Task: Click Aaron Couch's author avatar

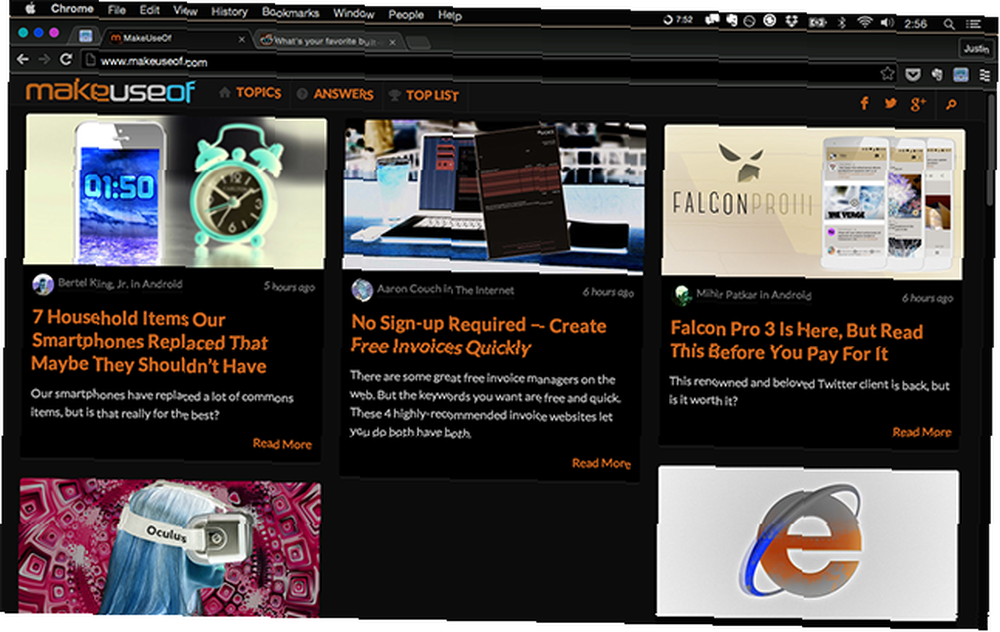Action: [x=362, y=290]
